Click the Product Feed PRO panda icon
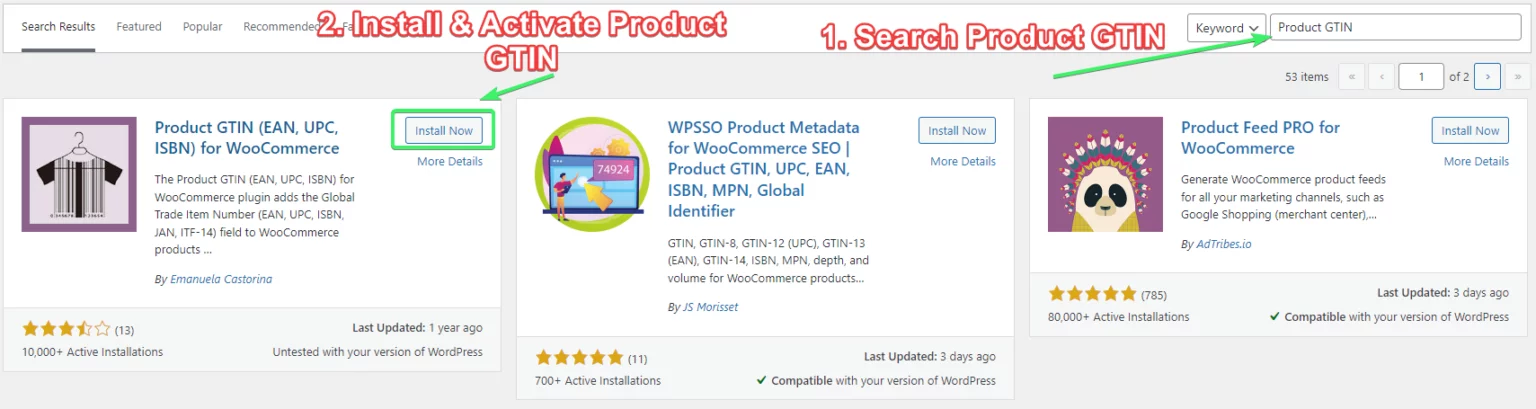Image resolution: width=1536 pixels, height=409 pixels. point(1105,174)
